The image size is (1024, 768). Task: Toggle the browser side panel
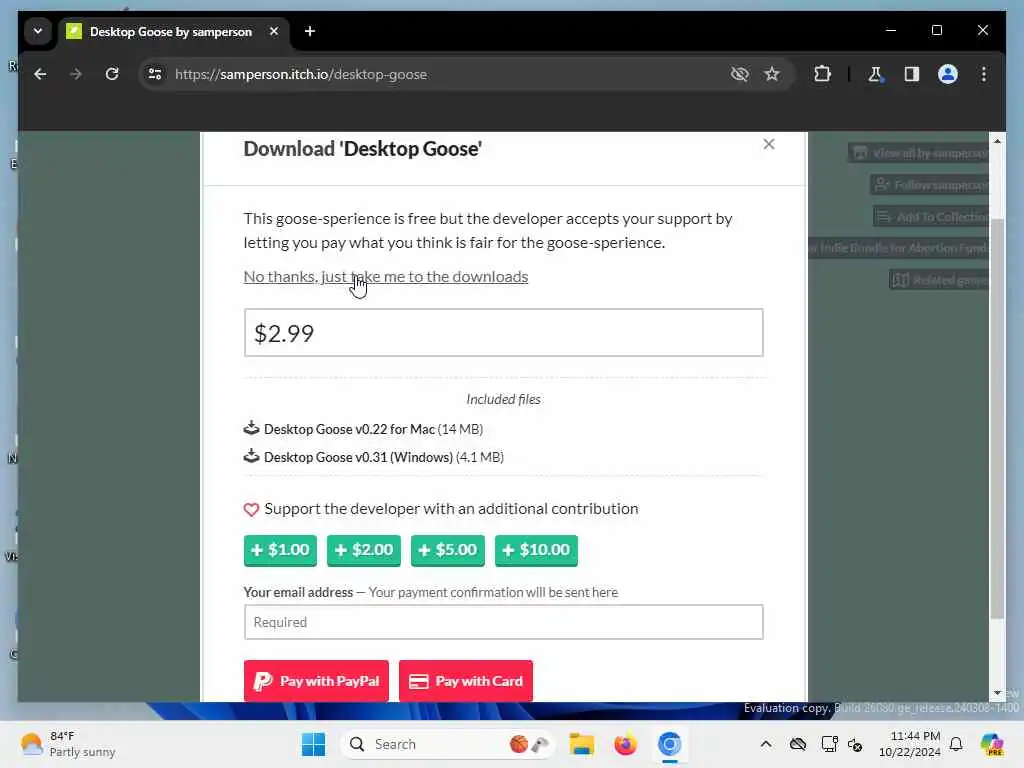pos(912,74)
